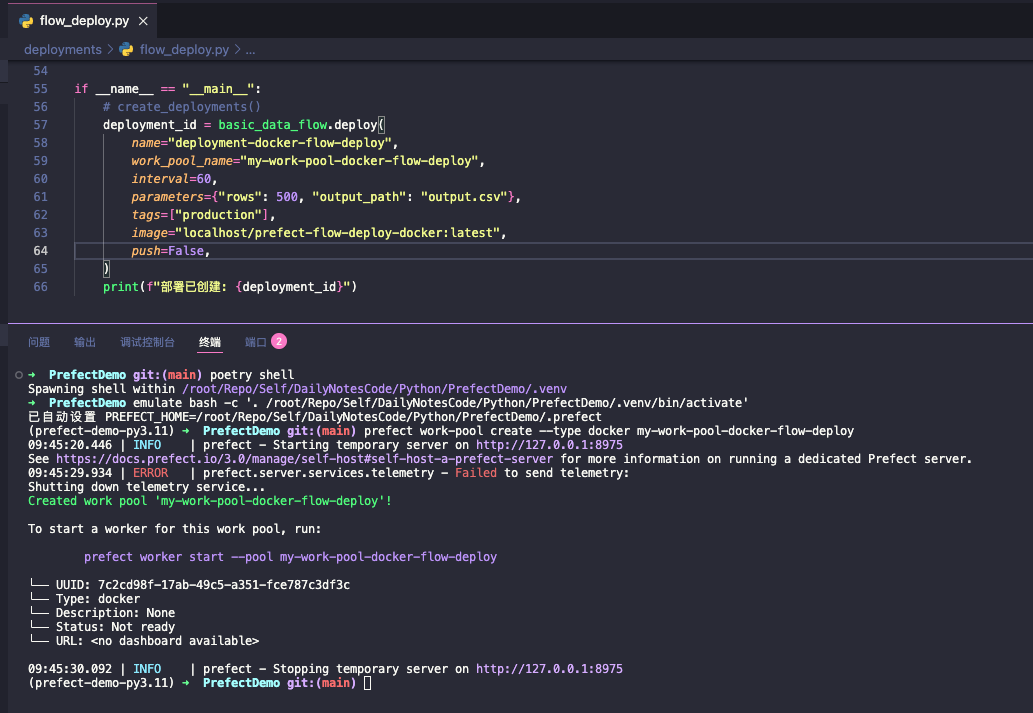Screen dimensions: 1033x713
Task: Open http://127.0.0.1:8975 link in Stopping server line
Action: tap(549, 669)
